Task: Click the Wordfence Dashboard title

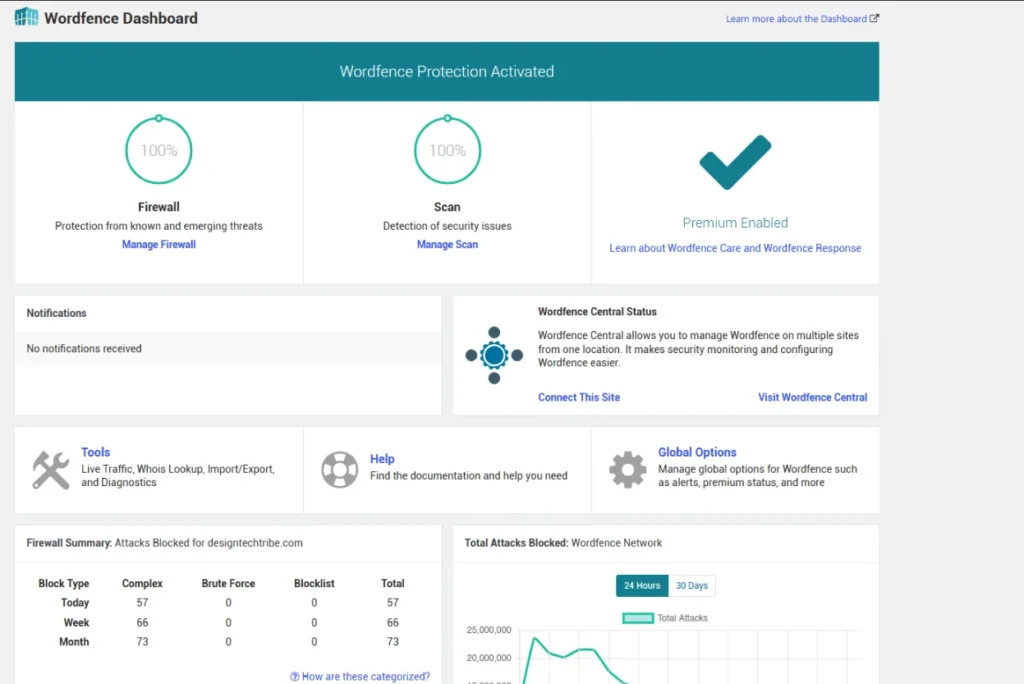Action: tap(121, 18)
